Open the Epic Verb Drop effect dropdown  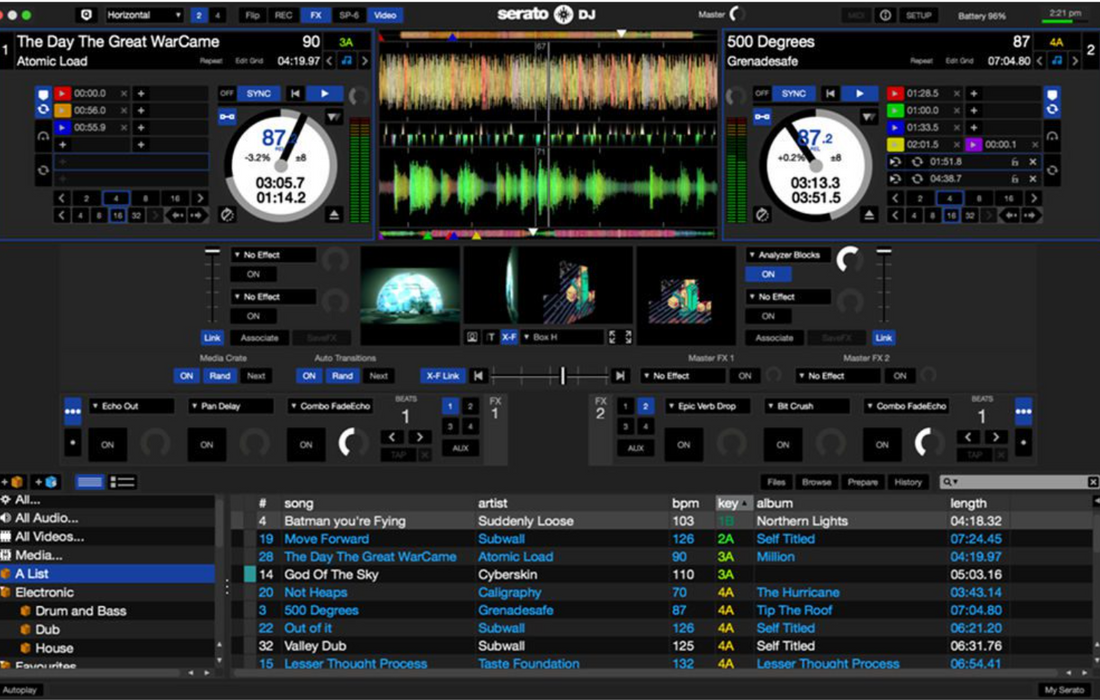707,406
